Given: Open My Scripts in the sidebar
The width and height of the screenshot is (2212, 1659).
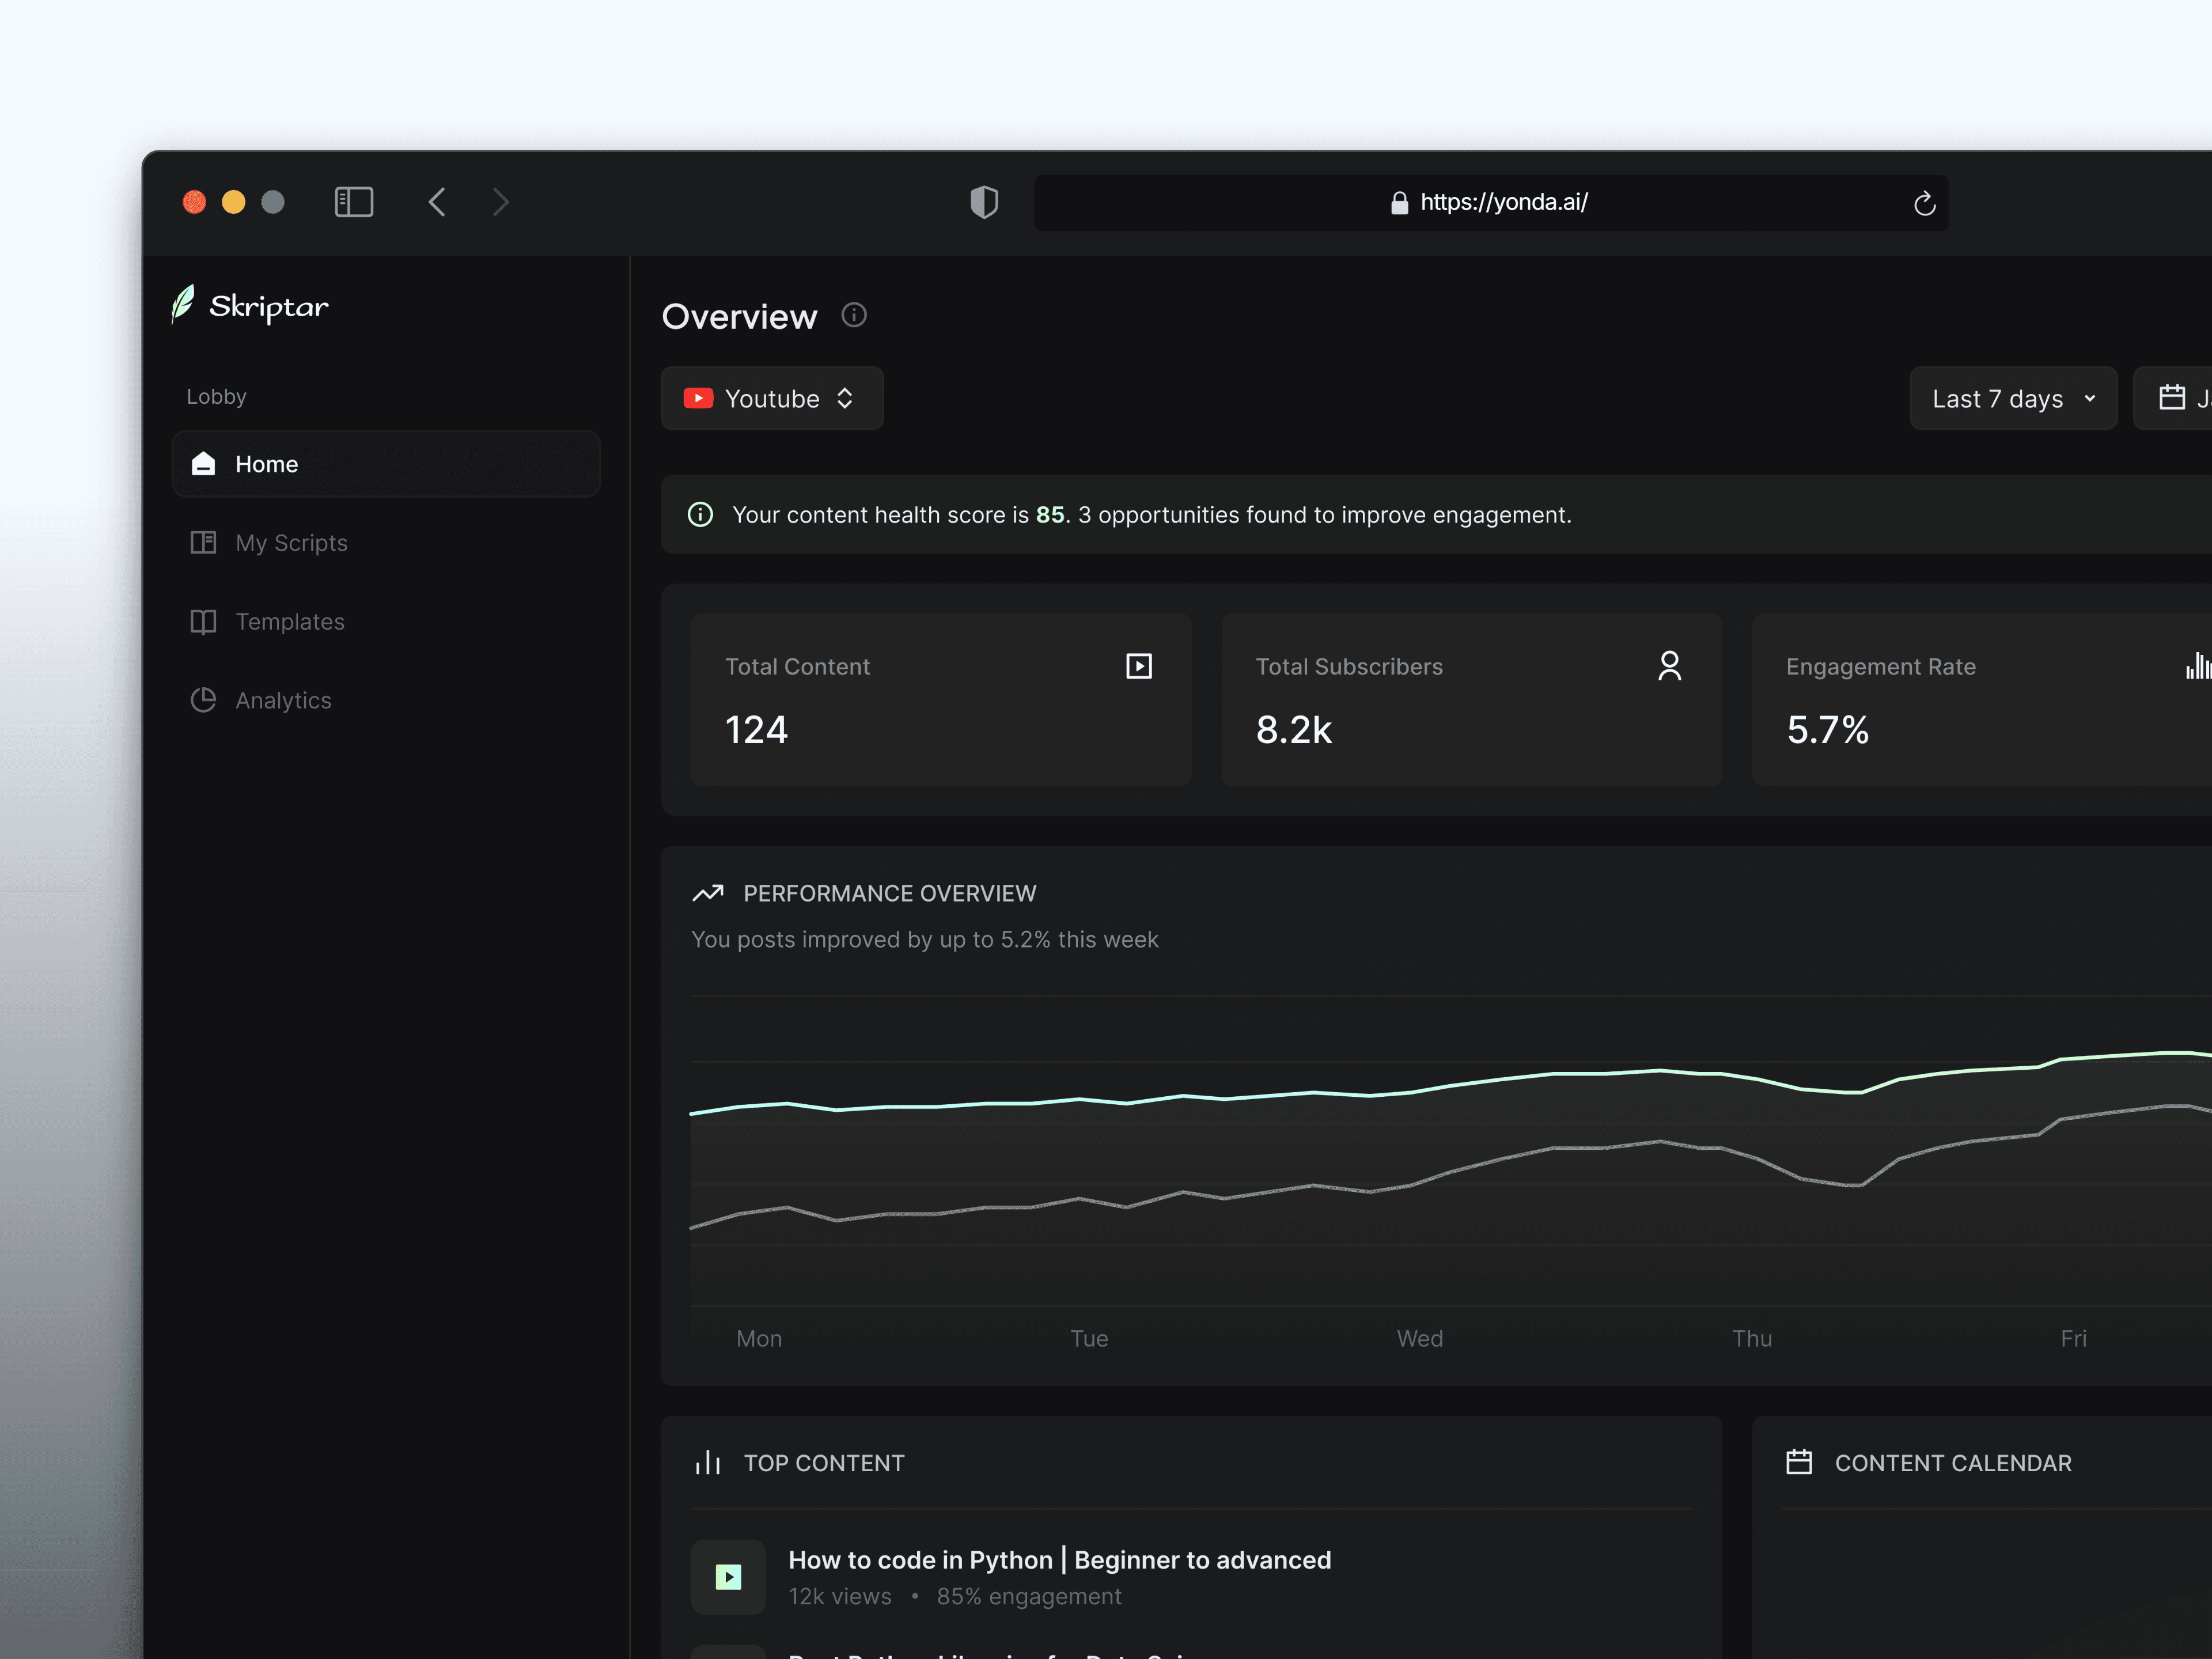Looking at the screenshot, I should 291,543.
